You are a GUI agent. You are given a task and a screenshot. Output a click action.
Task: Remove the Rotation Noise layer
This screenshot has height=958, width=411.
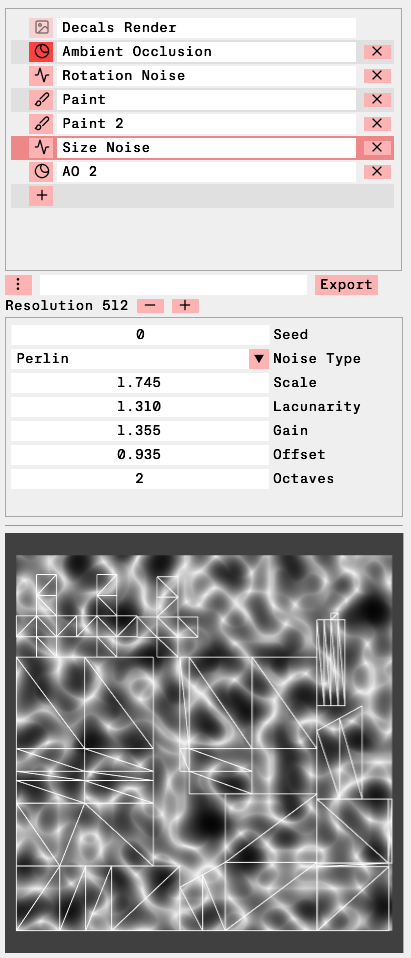(x=377, y=76)
